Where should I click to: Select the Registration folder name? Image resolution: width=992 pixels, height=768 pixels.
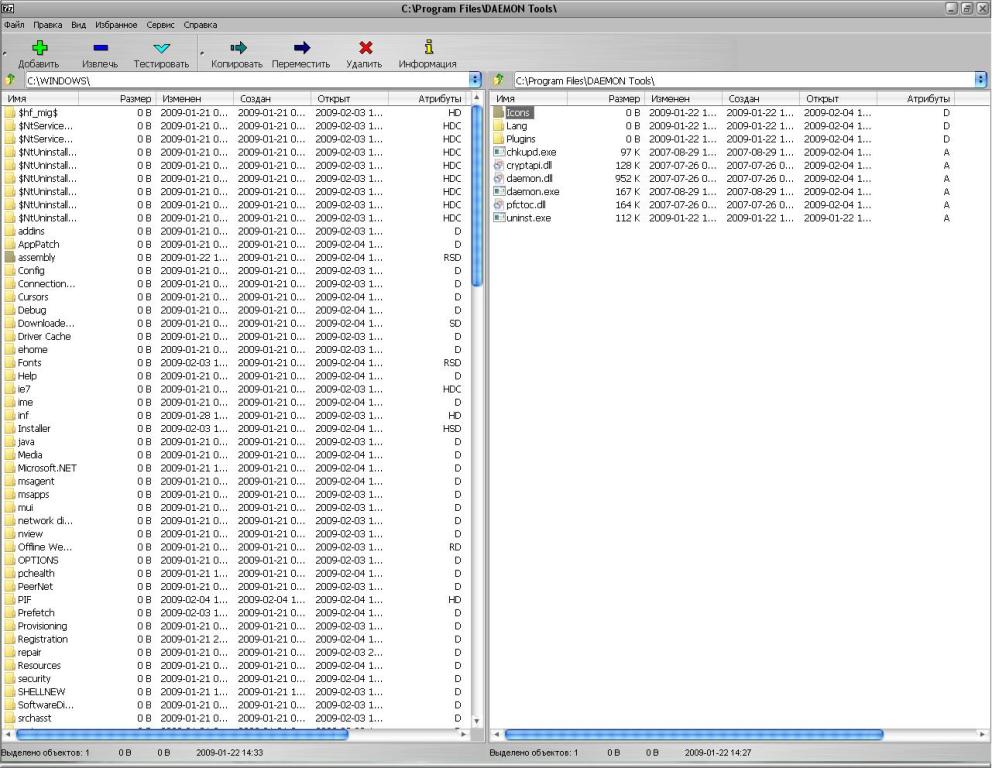point(42,640)
